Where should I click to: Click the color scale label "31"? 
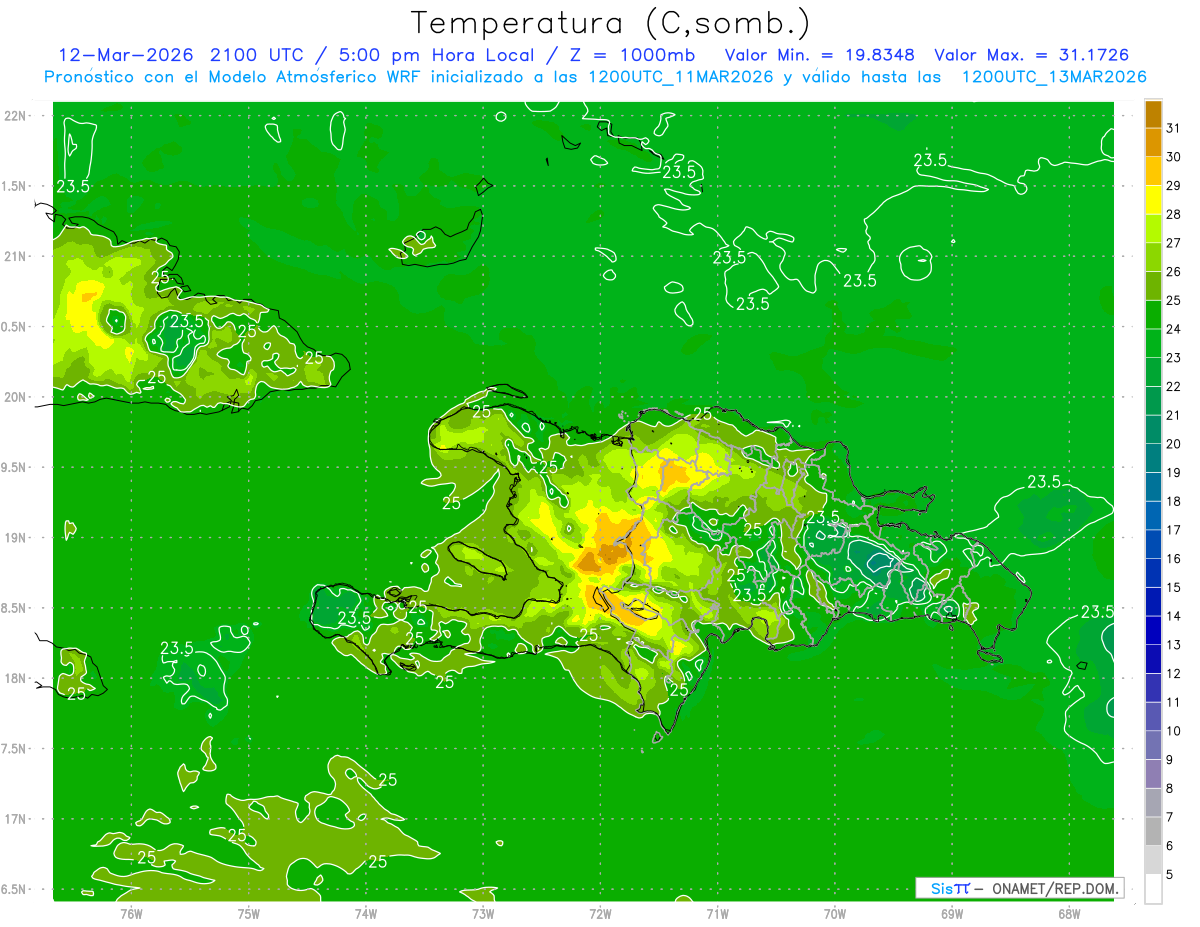coord(1174,128)
